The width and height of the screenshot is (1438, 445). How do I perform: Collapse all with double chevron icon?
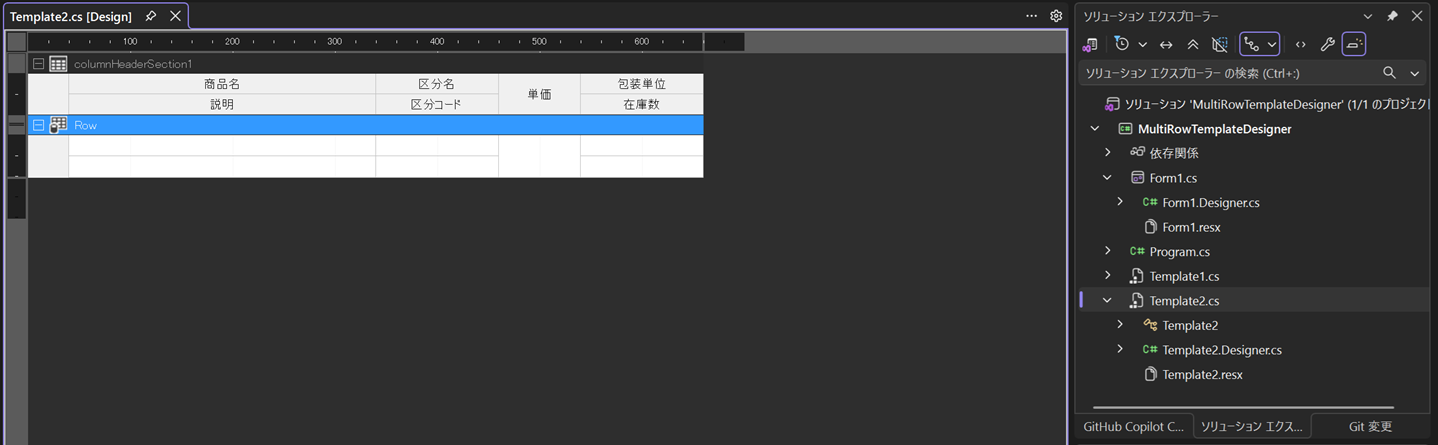click(1193, 44)
